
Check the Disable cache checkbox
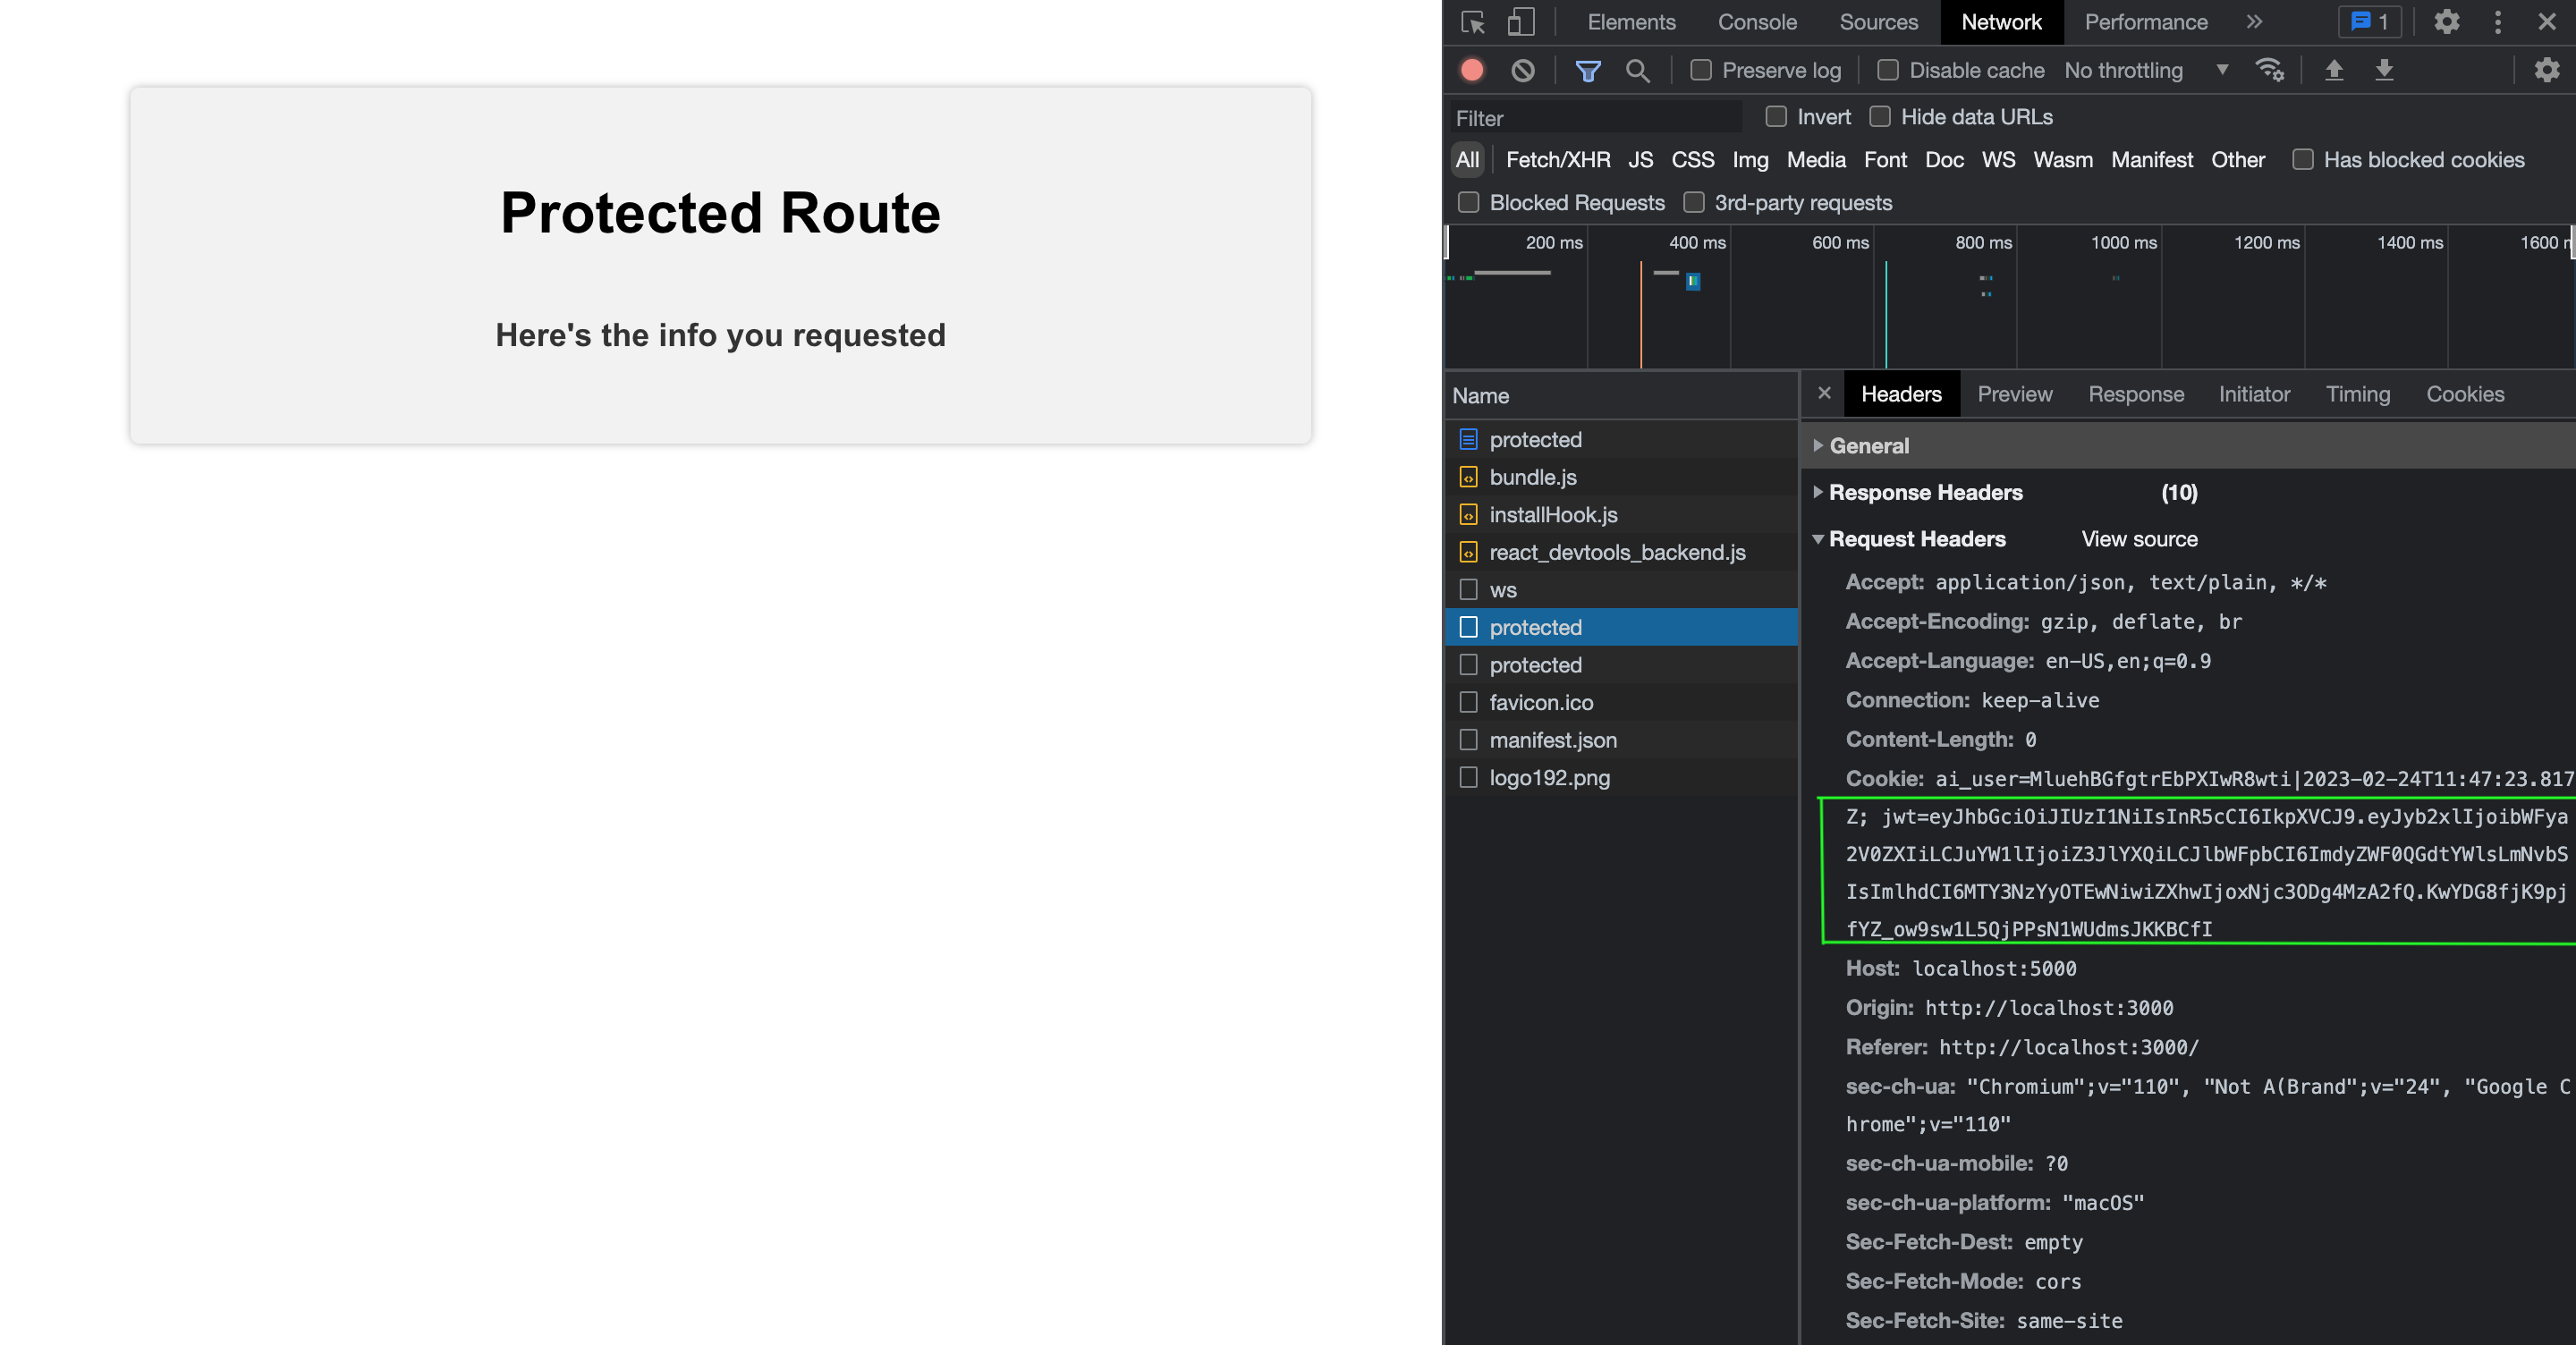click(1888, 70)
